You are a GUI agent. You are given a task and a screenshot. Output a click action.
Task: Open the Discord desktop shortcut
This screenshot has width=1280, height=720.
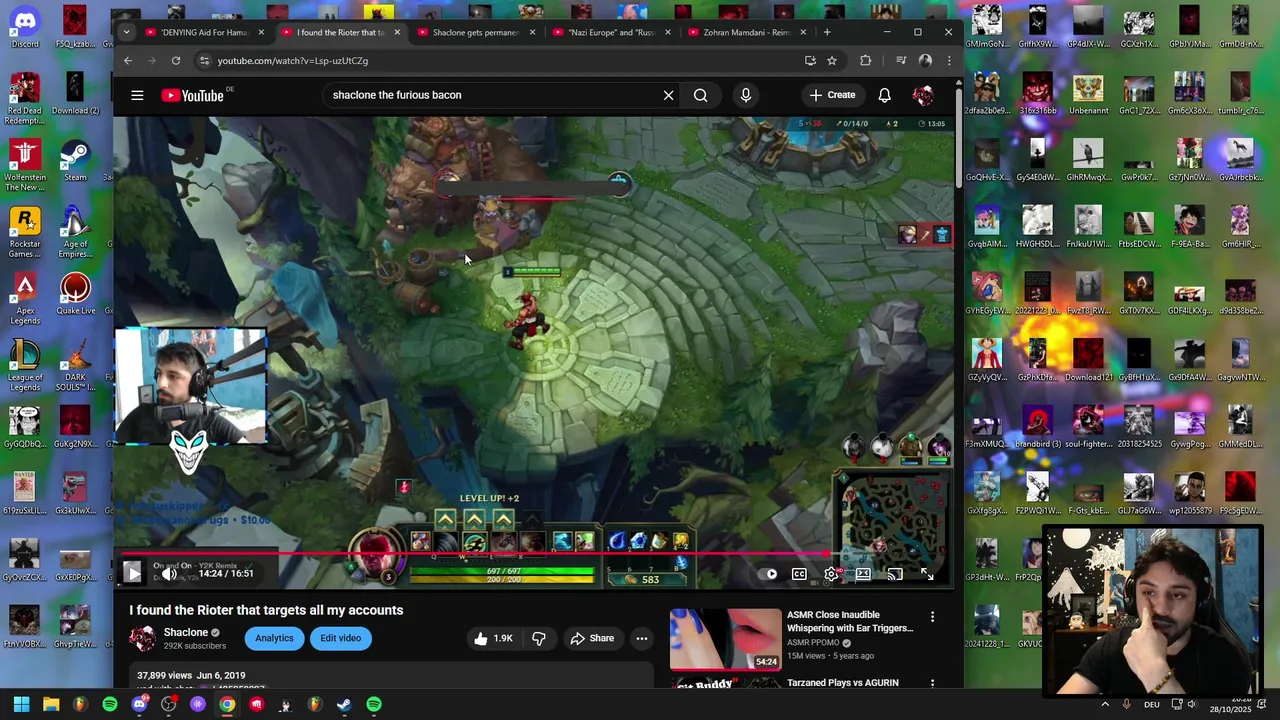(25, 27)
